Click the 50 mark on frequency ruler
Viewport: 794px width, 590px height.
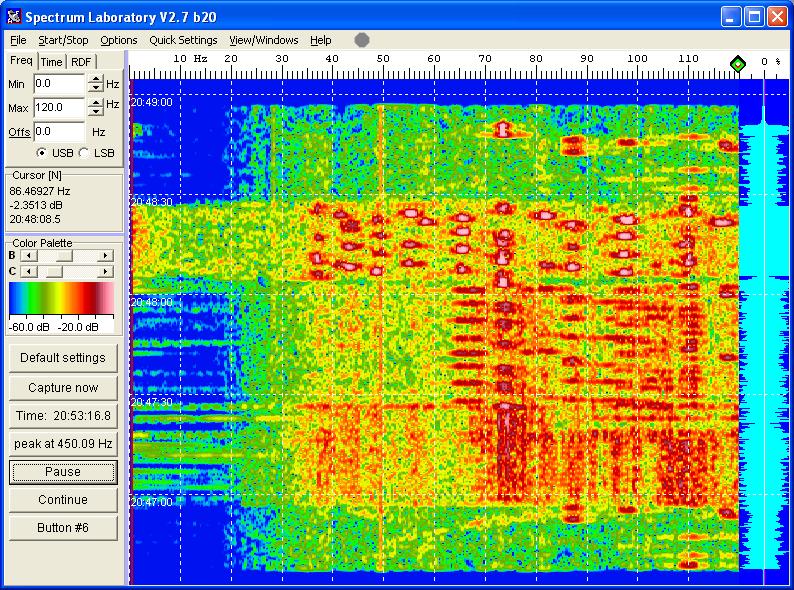(383, 59)
